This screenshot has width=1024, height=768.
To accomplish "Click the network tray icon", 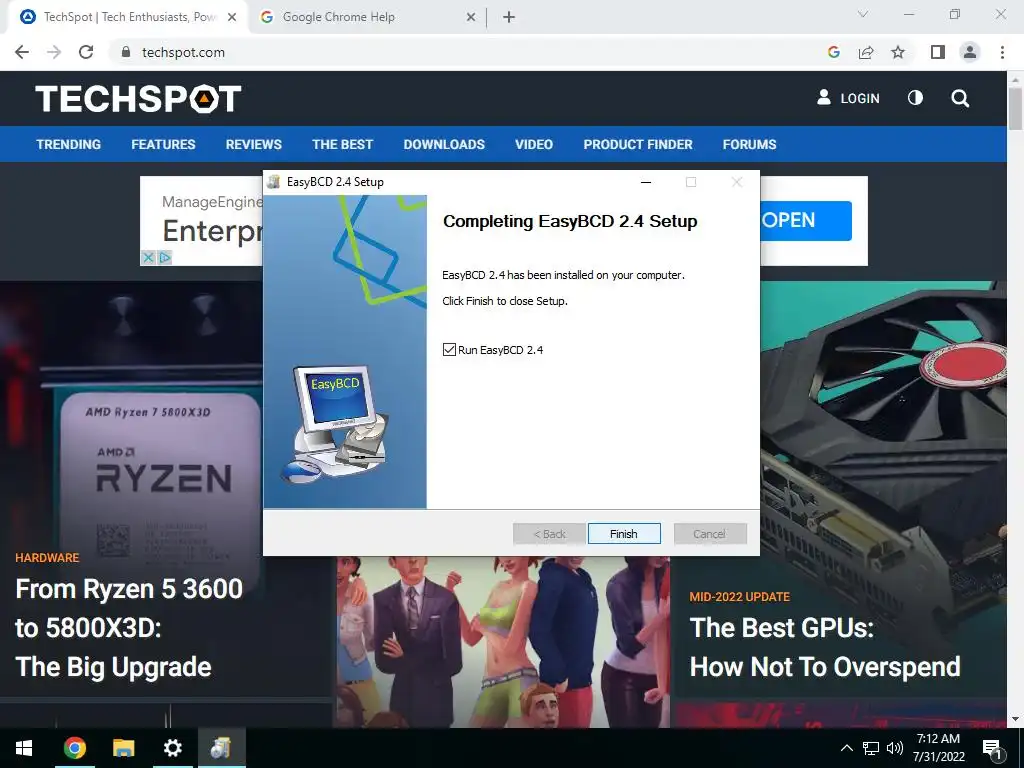I will point(871,748).
